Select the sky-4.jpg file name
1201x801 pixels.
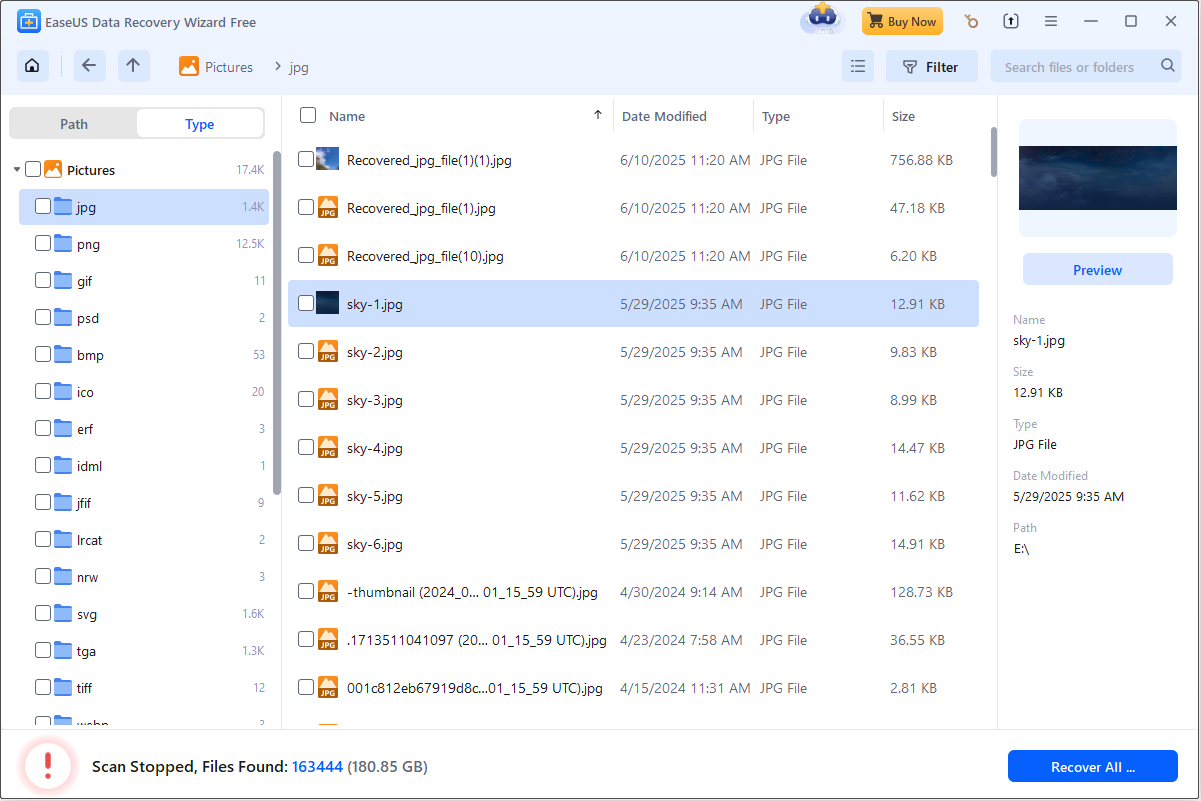tap(375, 448)
